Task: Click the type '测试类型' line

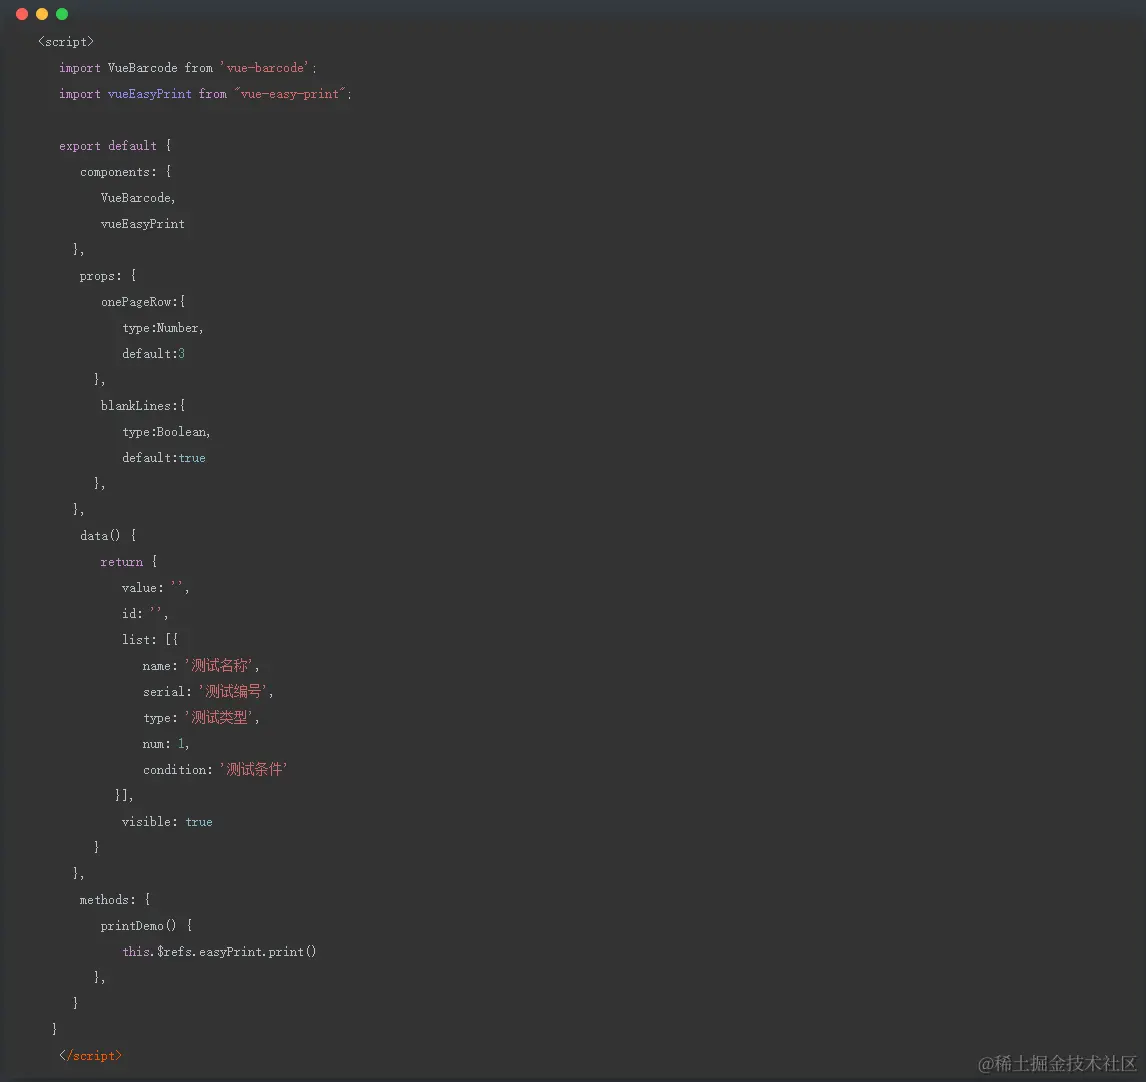Action: [201, 718]
